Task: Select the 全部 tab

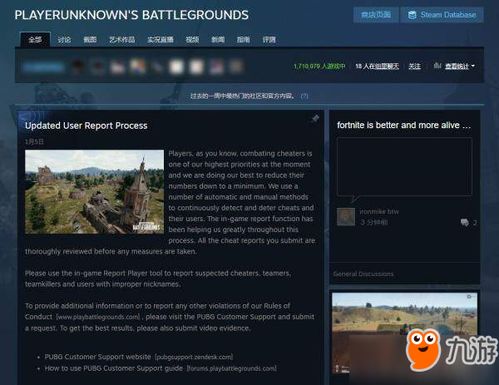Action: [x=35, y=40]
